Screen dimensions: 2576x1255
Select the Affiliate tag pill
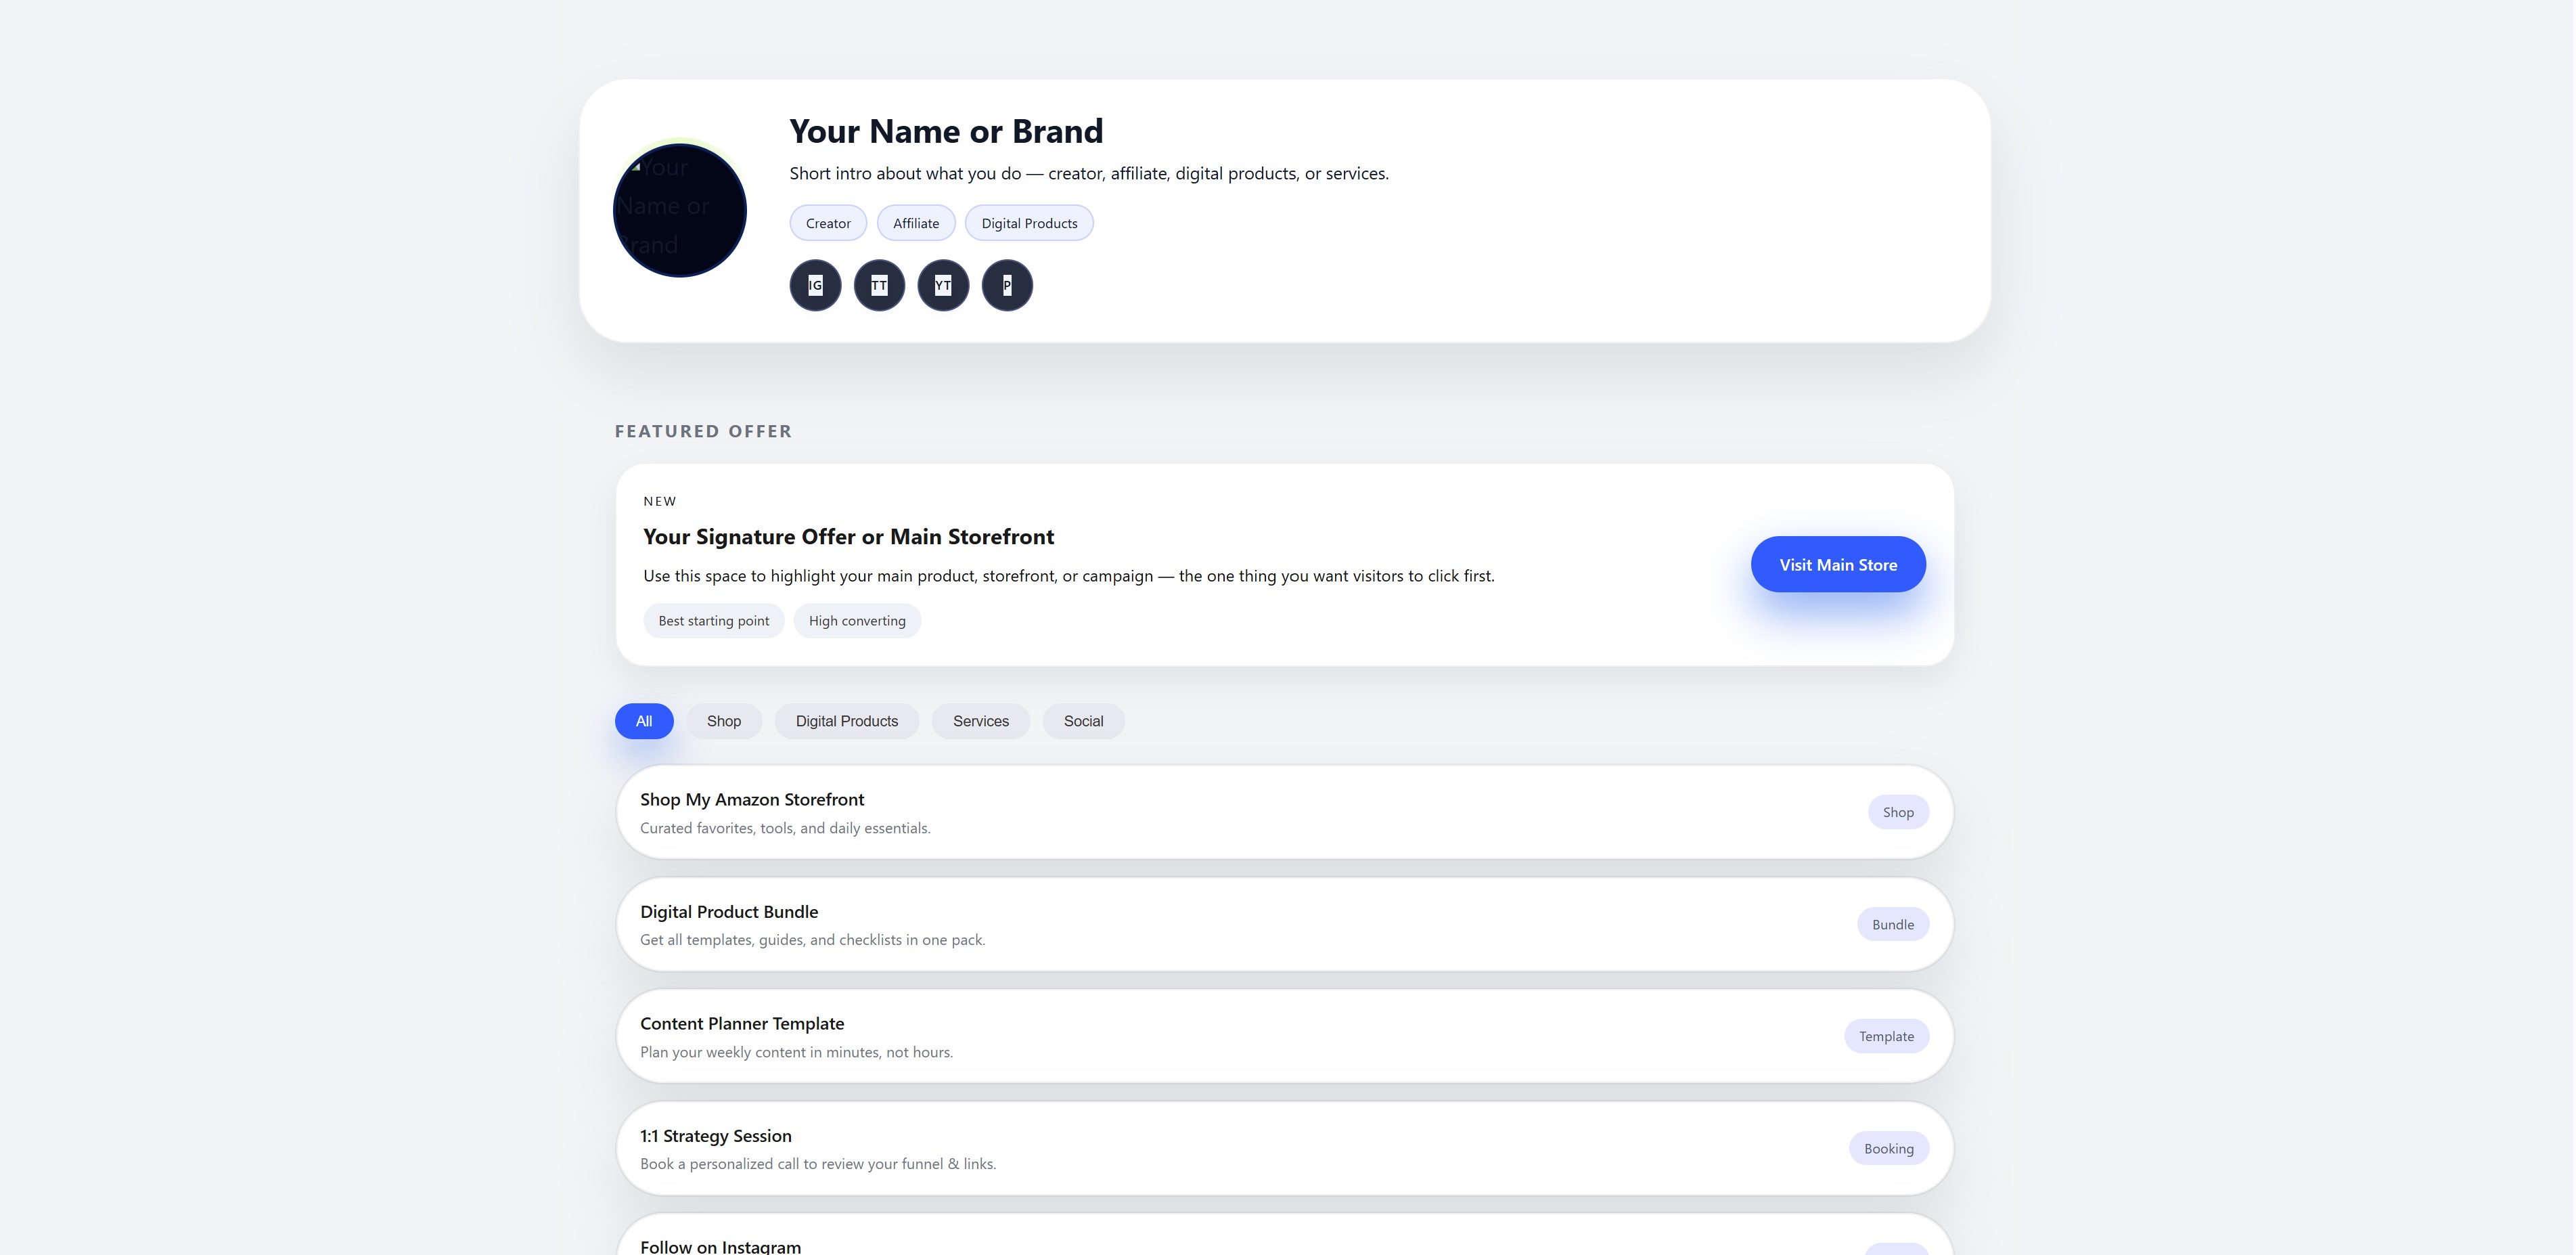coord(915,222)
